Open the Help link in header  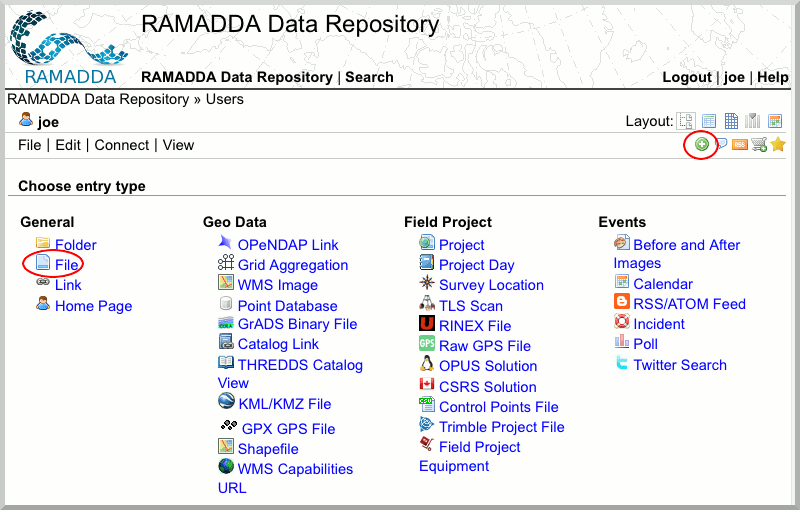point(772,77)
